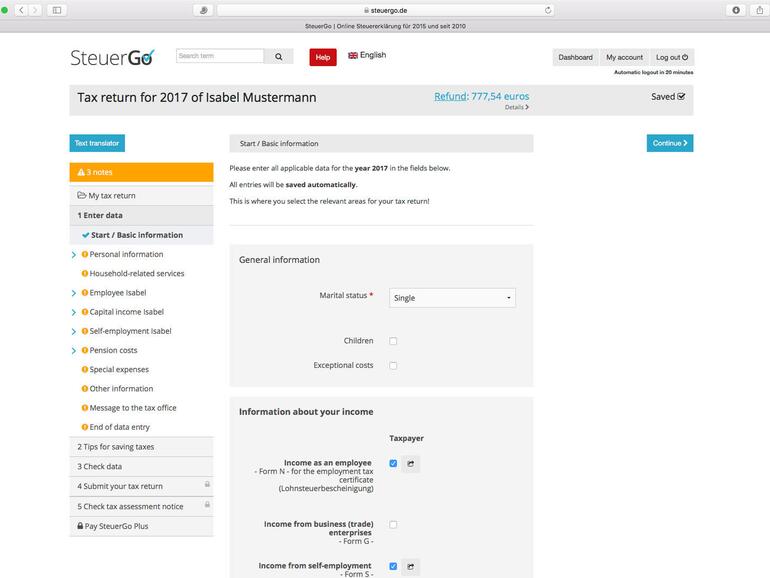
Task: Open Pay SteuerGo Plus item
Action: pos(141,526)
